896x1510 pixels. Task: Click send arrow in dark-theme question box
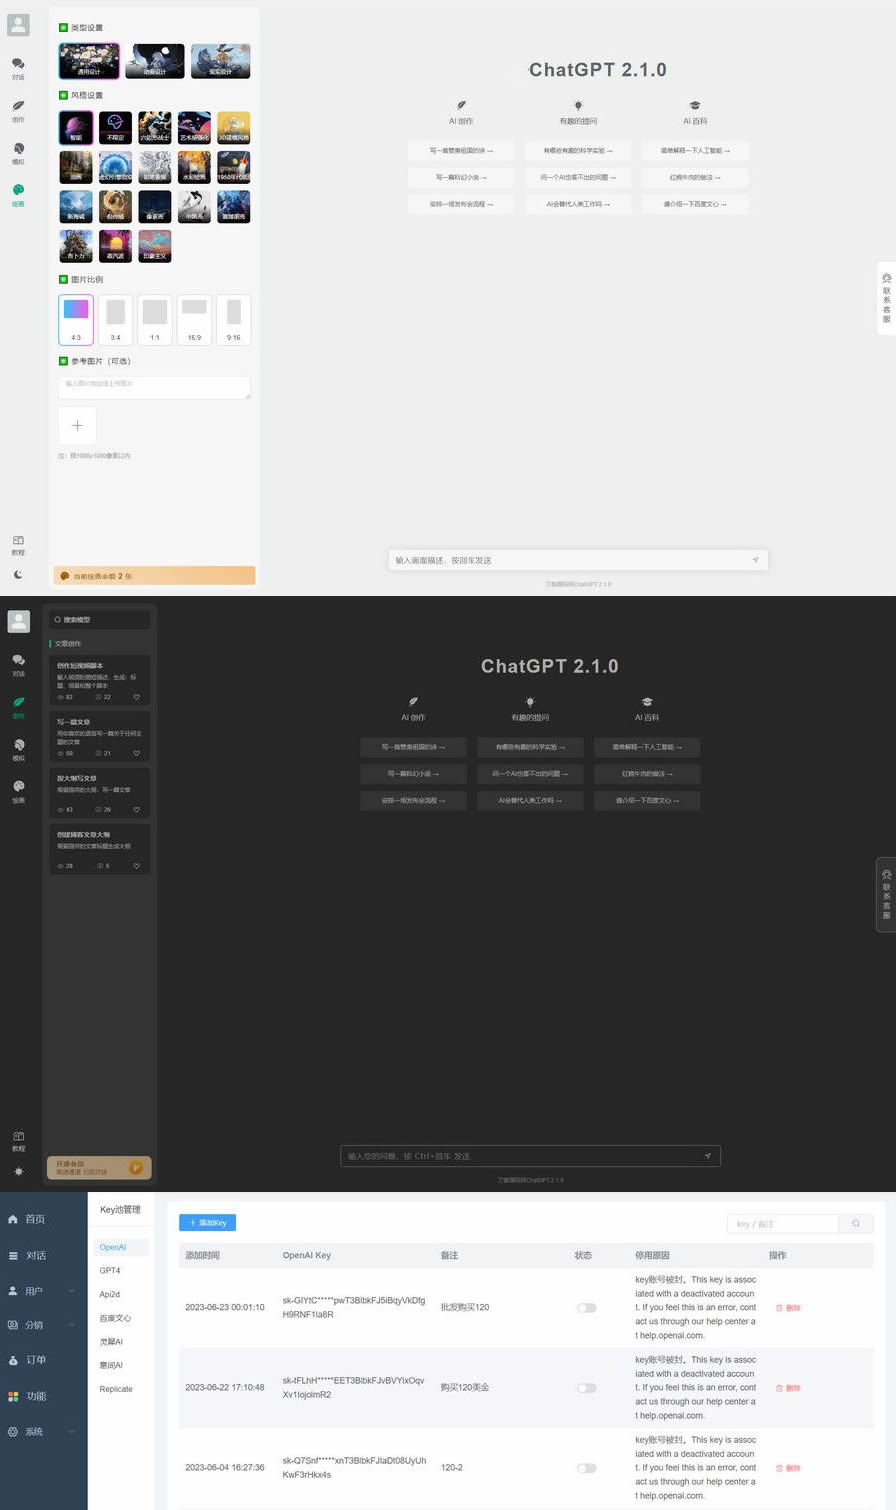tap(707, 1156)
